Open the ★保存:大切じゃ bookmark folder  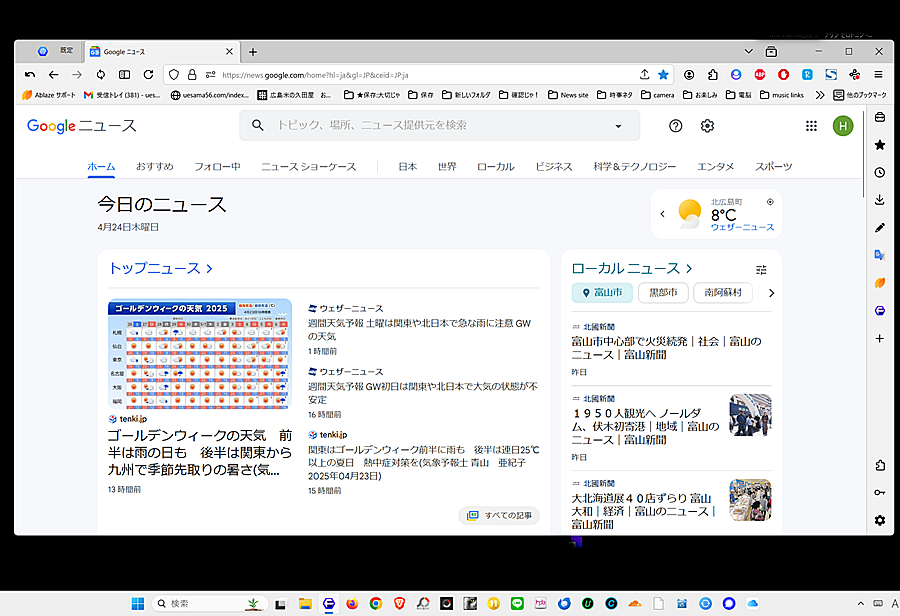point(372,95)
